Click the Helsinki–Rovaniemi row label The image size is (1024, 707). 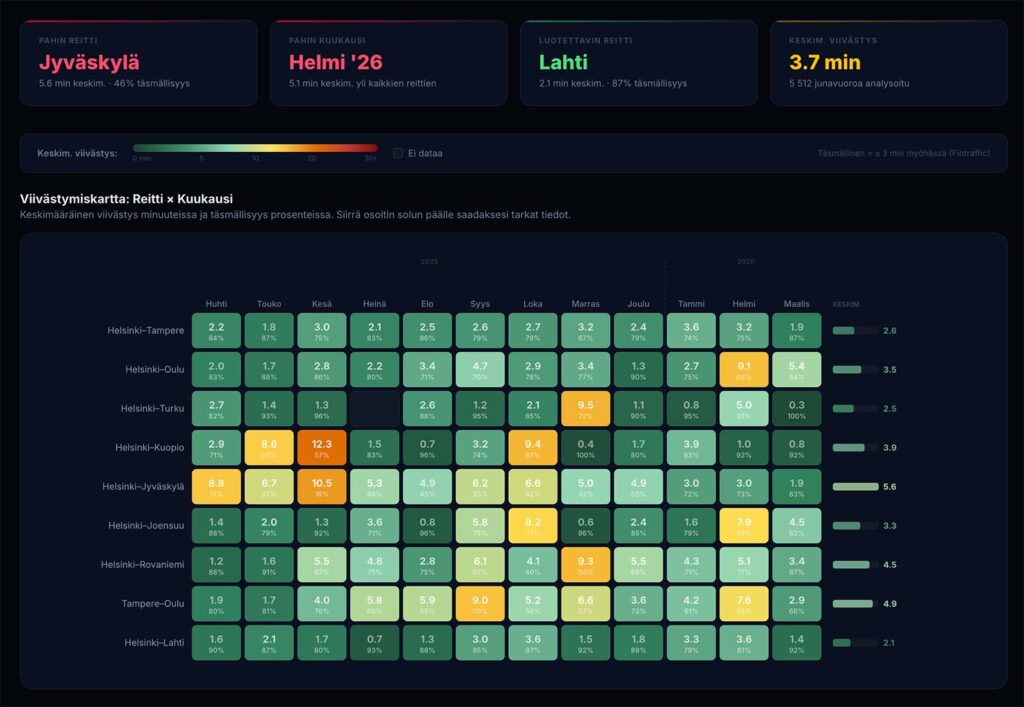[x=142, y=565]
